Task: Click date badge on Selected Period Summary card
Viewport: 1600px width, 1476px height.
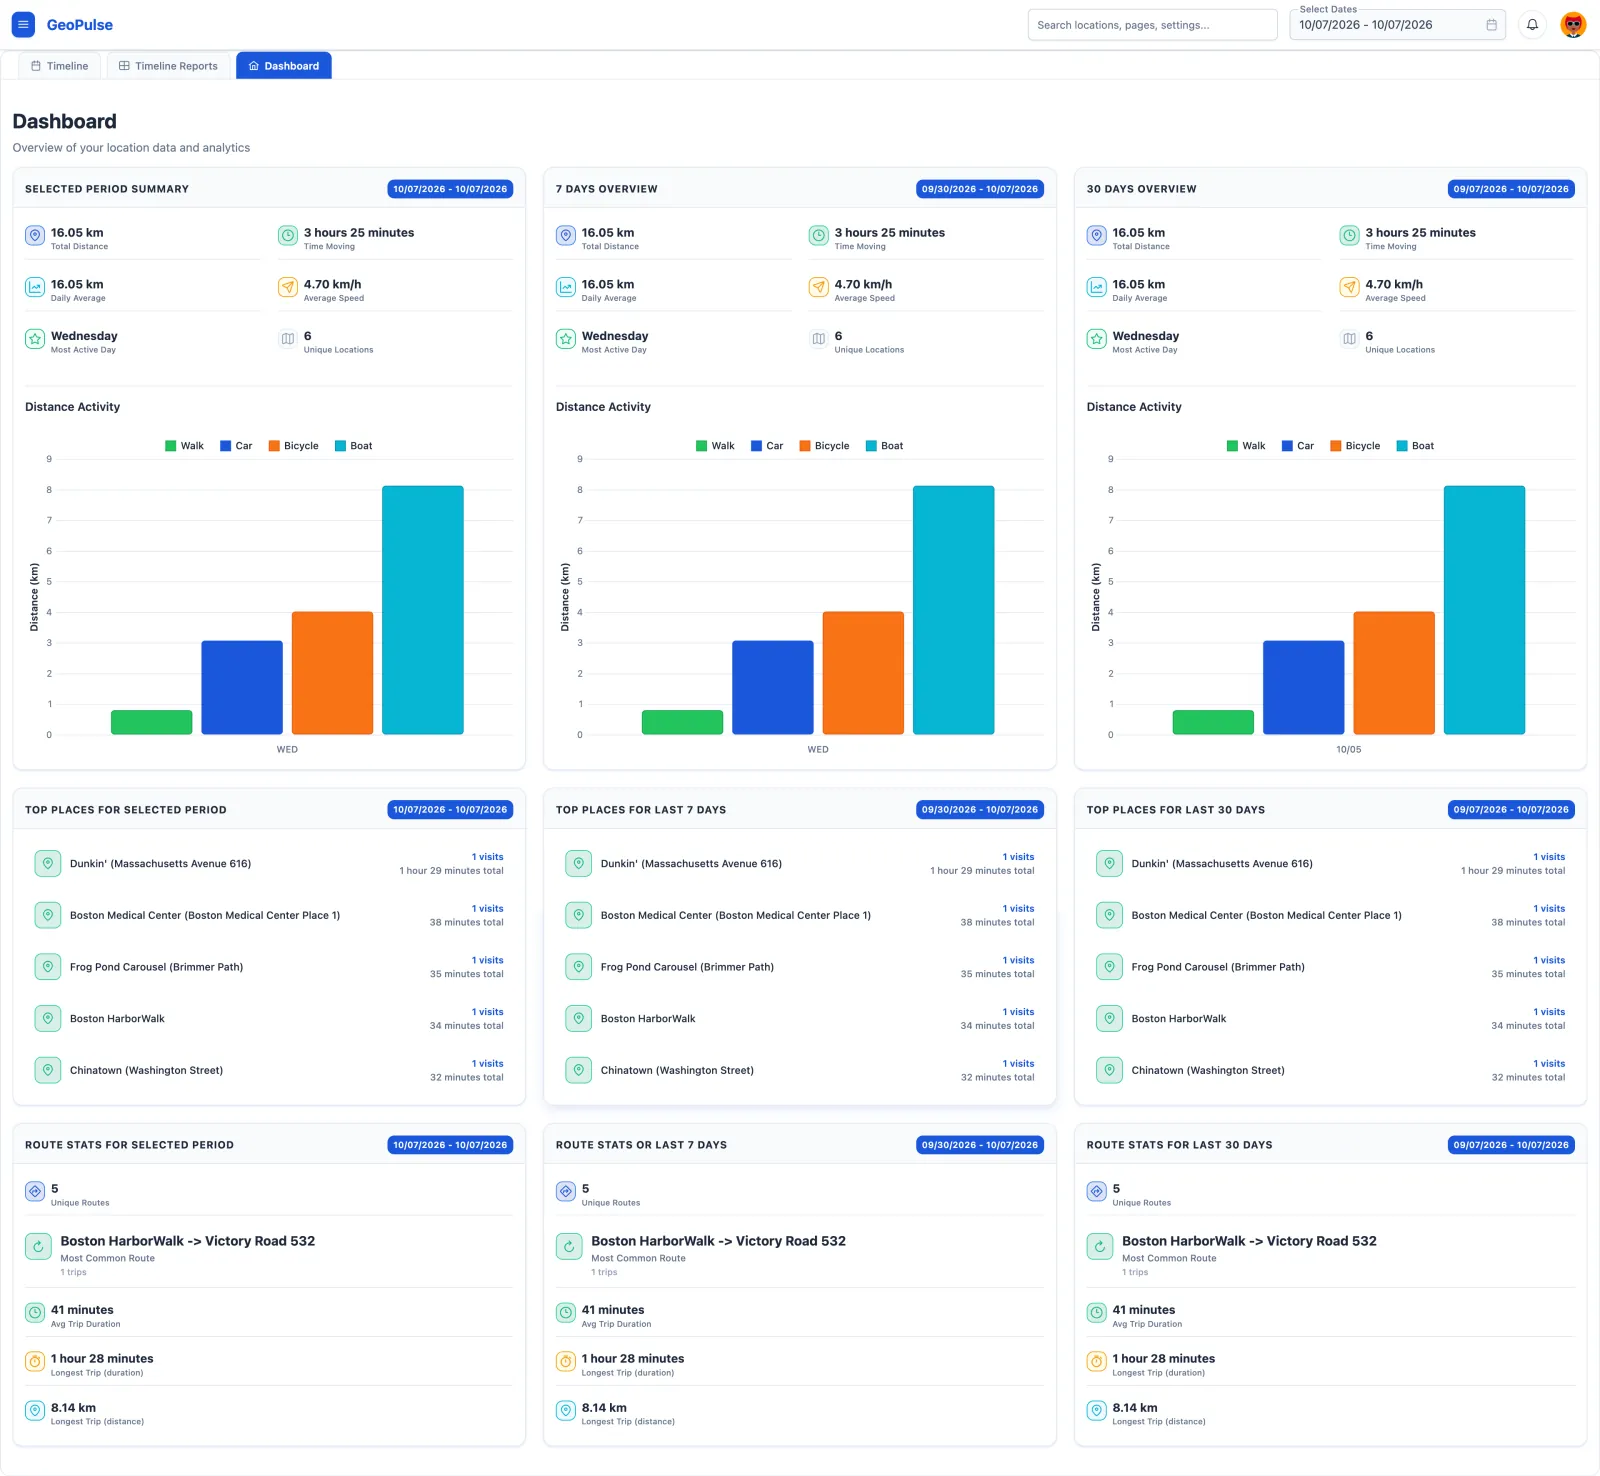Action: click(450, 189)
